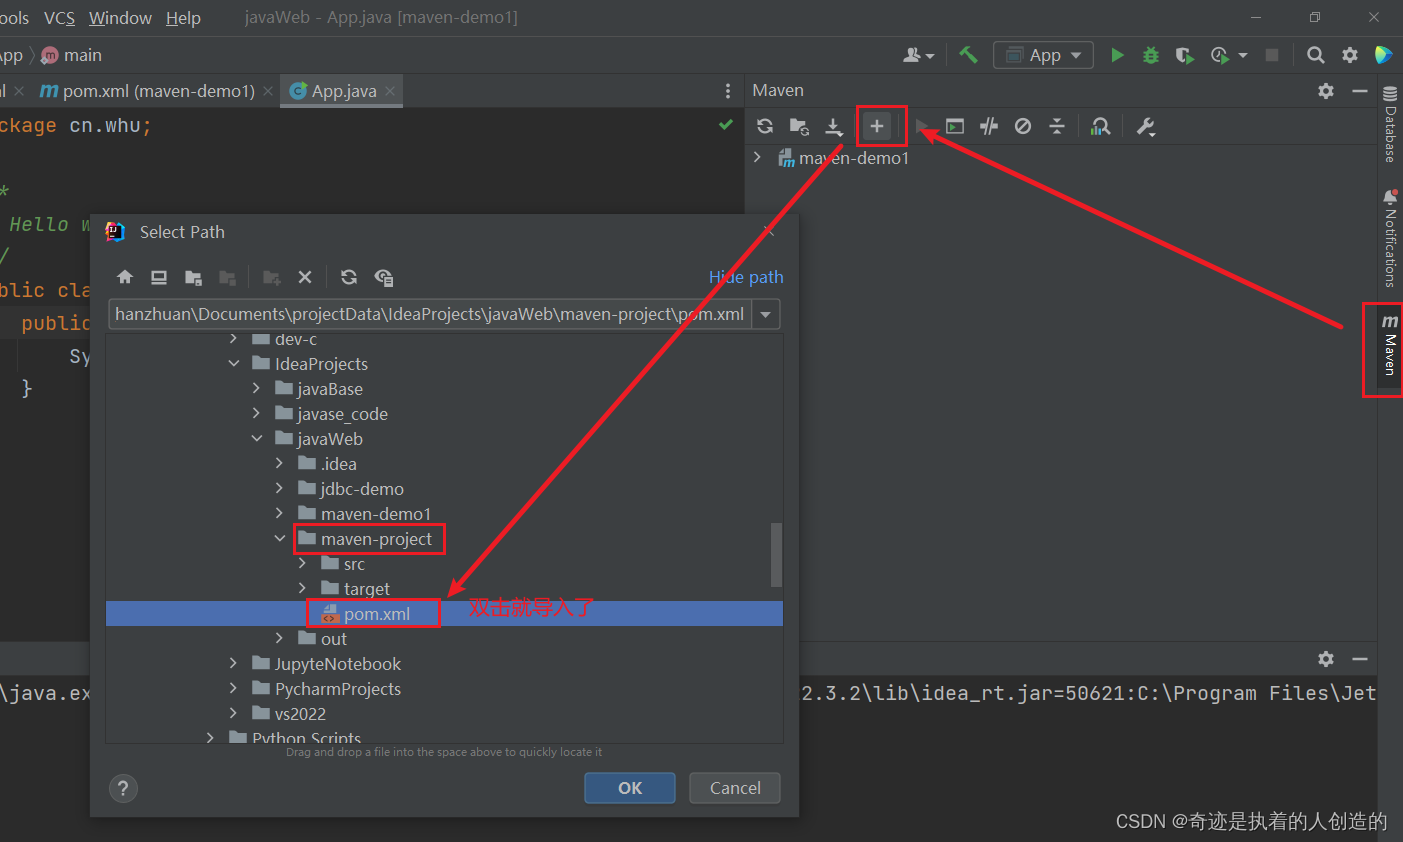Click Generate Sources and Update Folders icon

click(x=799, y=126)
